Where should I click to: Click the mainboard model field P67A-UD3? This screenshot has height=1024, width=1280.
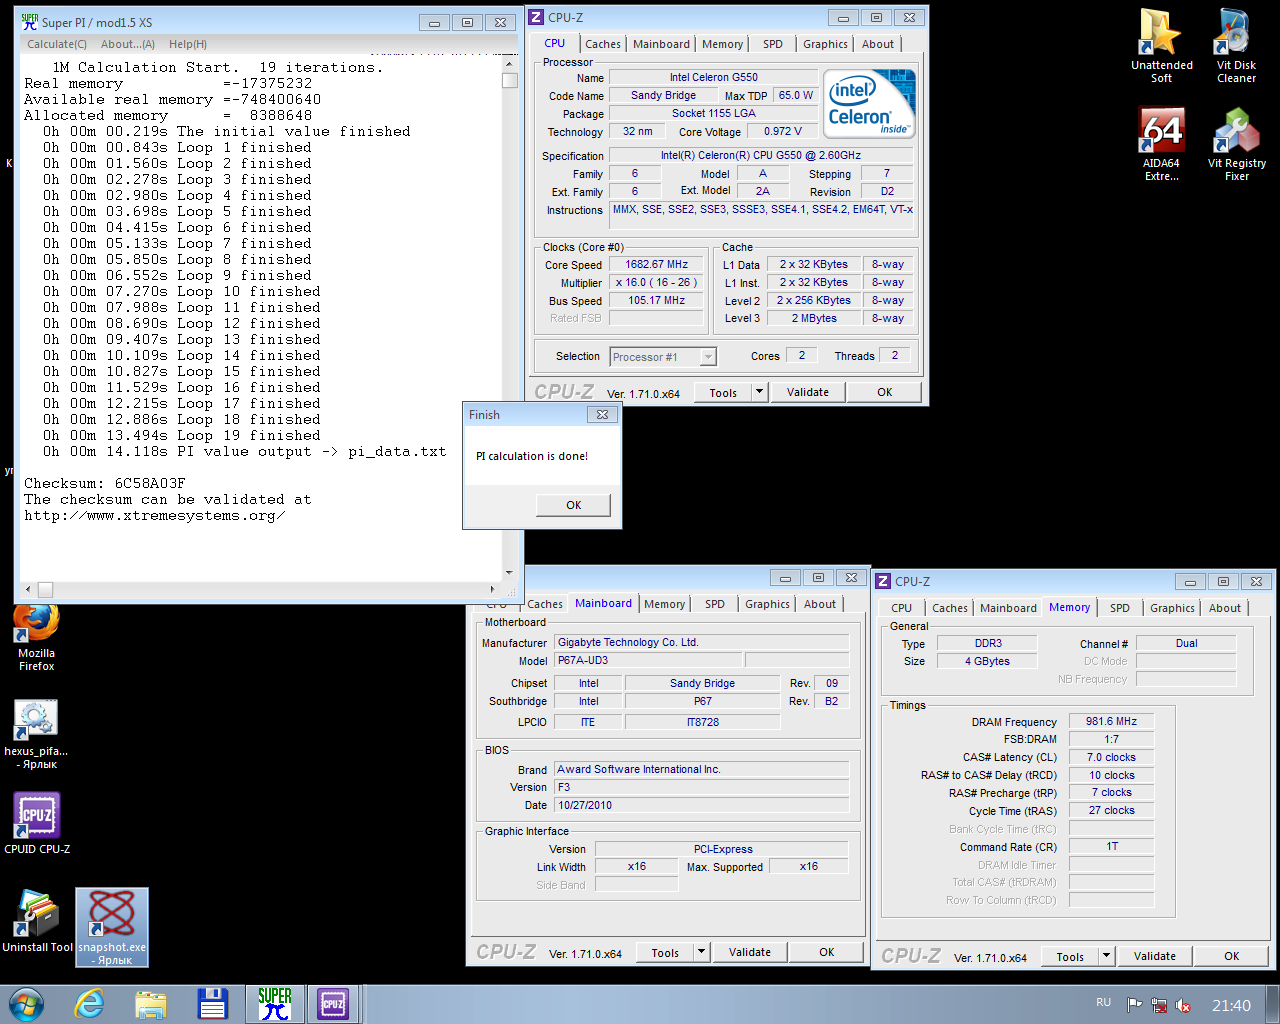pyautogui.click(x=649, y=661)
